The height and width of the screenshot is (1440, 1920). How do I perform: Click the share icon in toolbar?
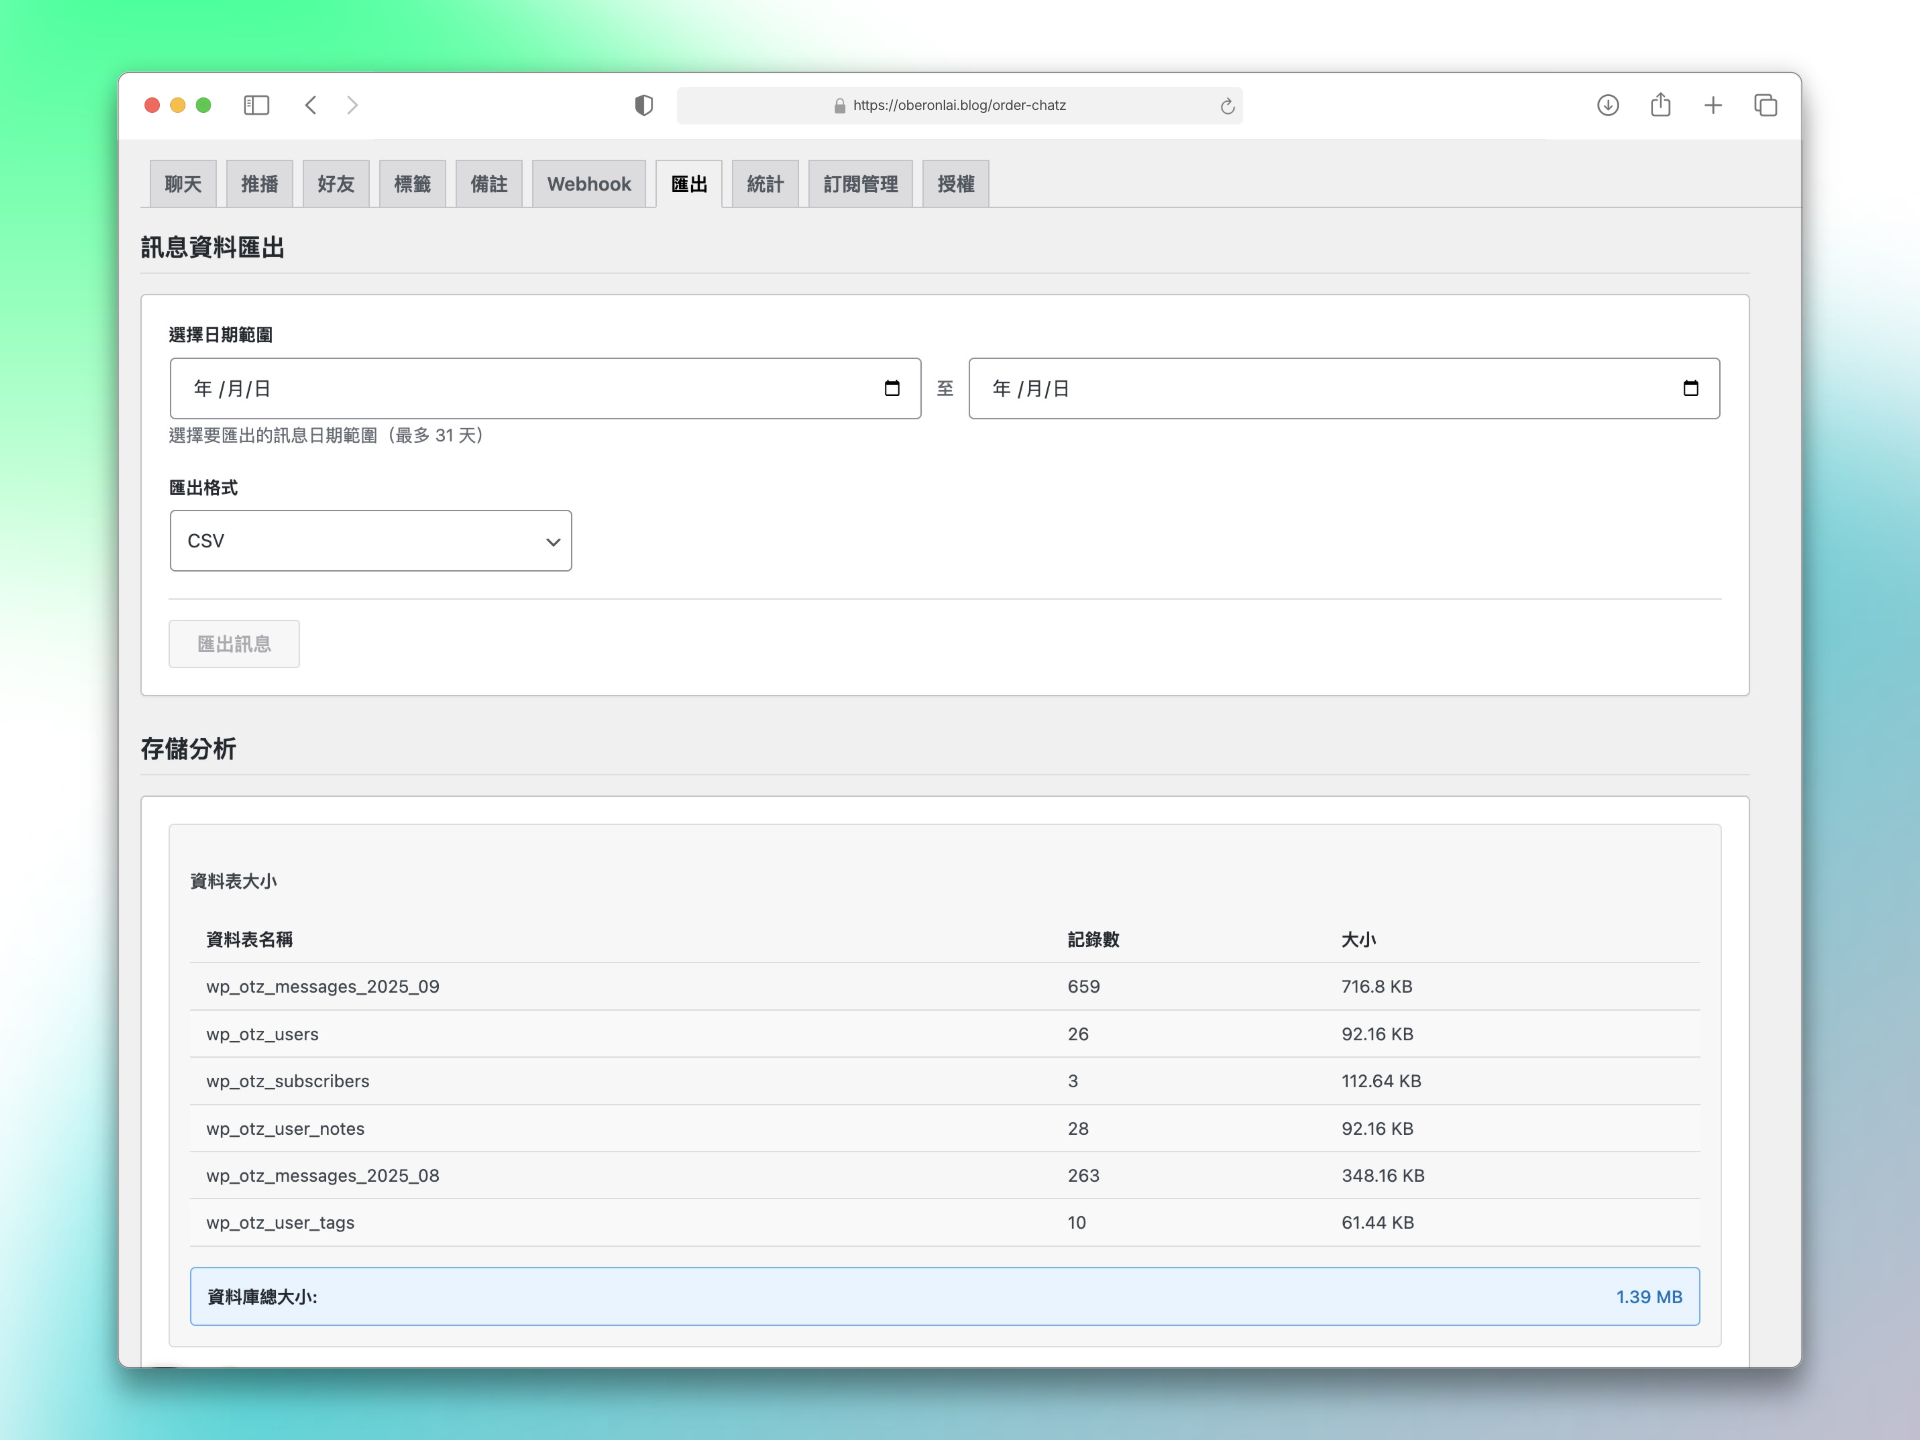(1661, 105)
